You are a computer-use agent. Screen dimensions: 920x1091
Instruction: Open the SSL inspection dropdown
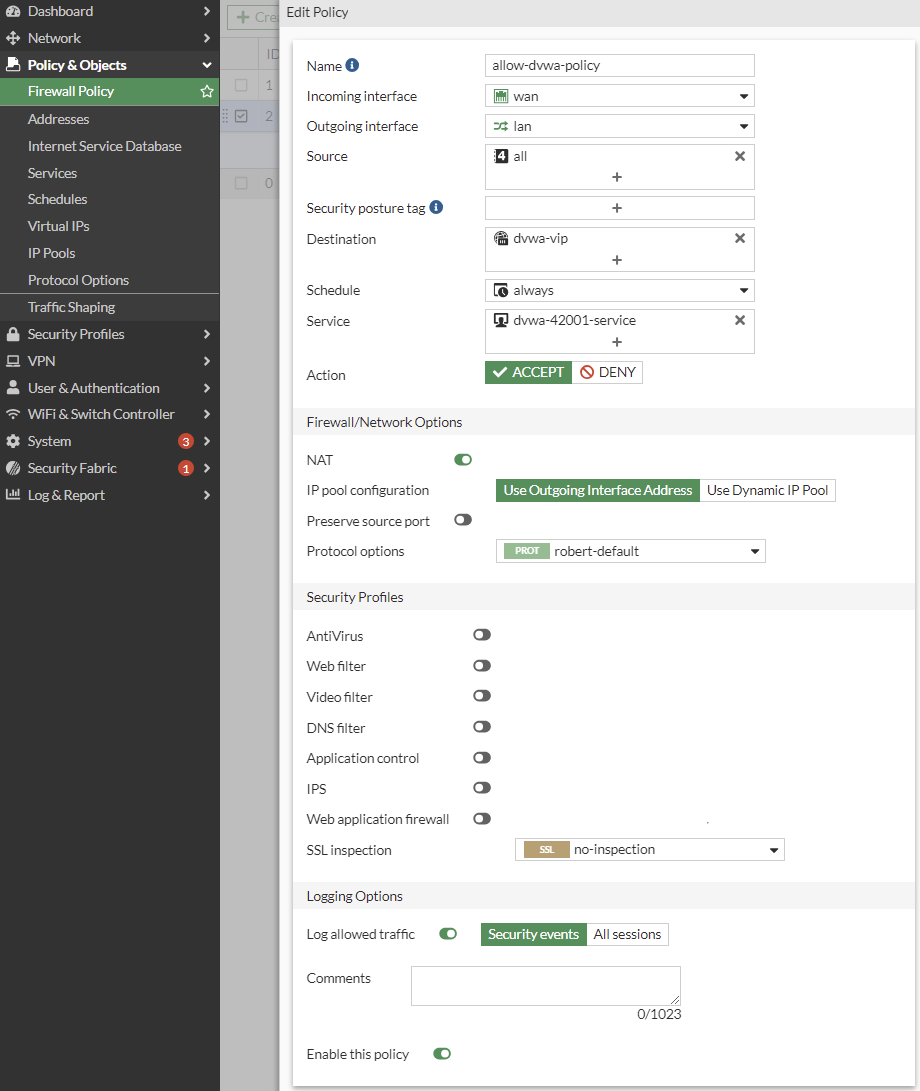(x=649, y=850)
